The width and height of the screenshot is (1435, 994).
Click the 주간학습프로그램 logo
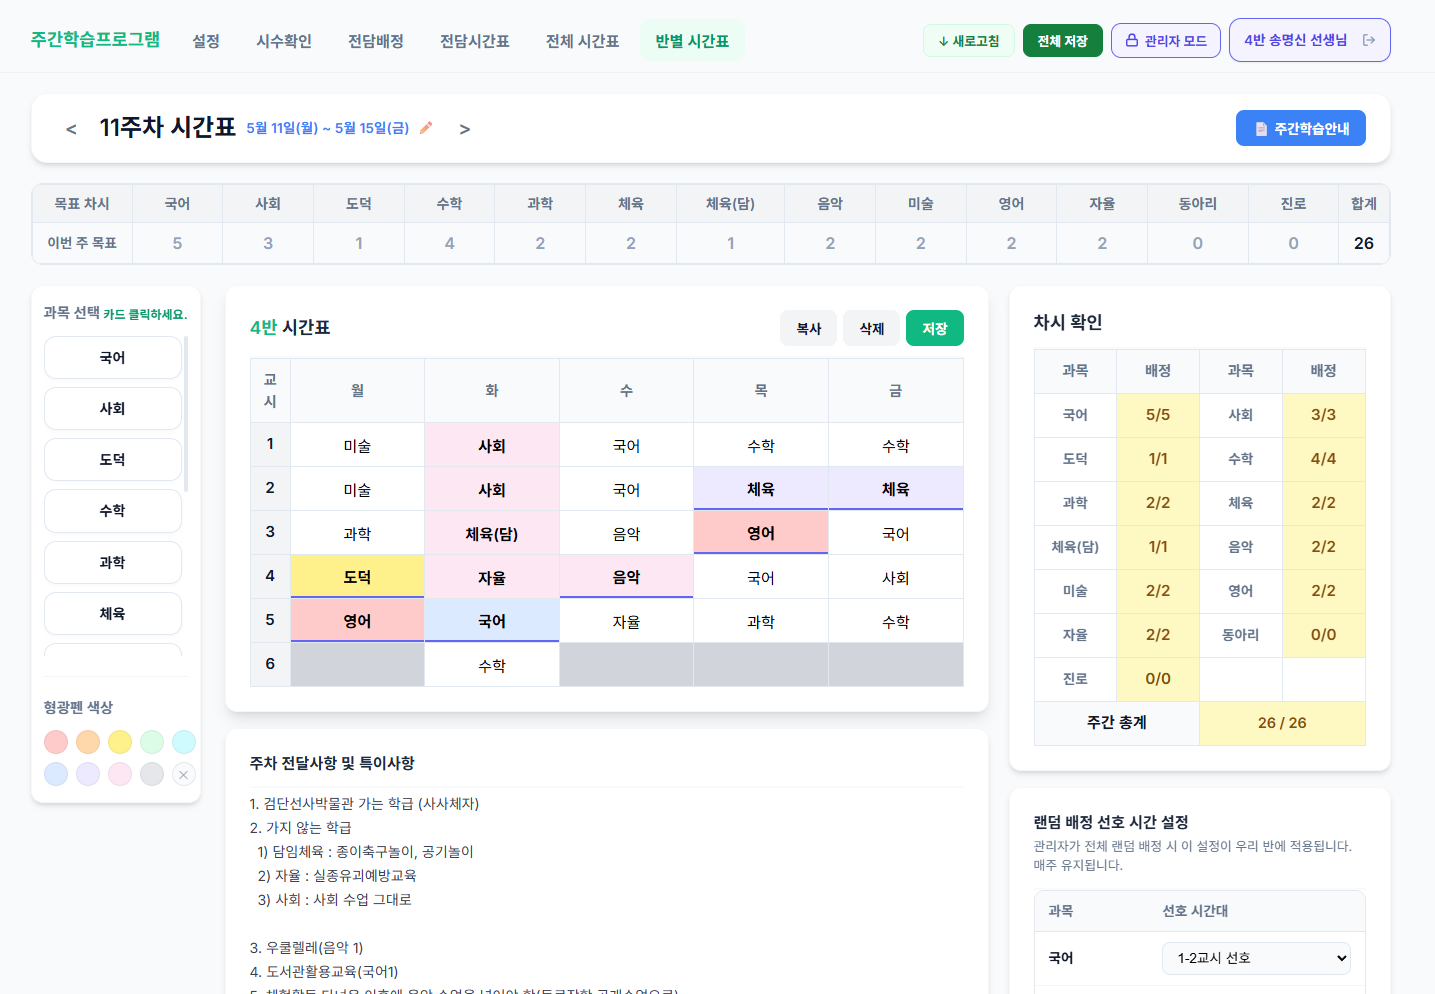point(95,40)
